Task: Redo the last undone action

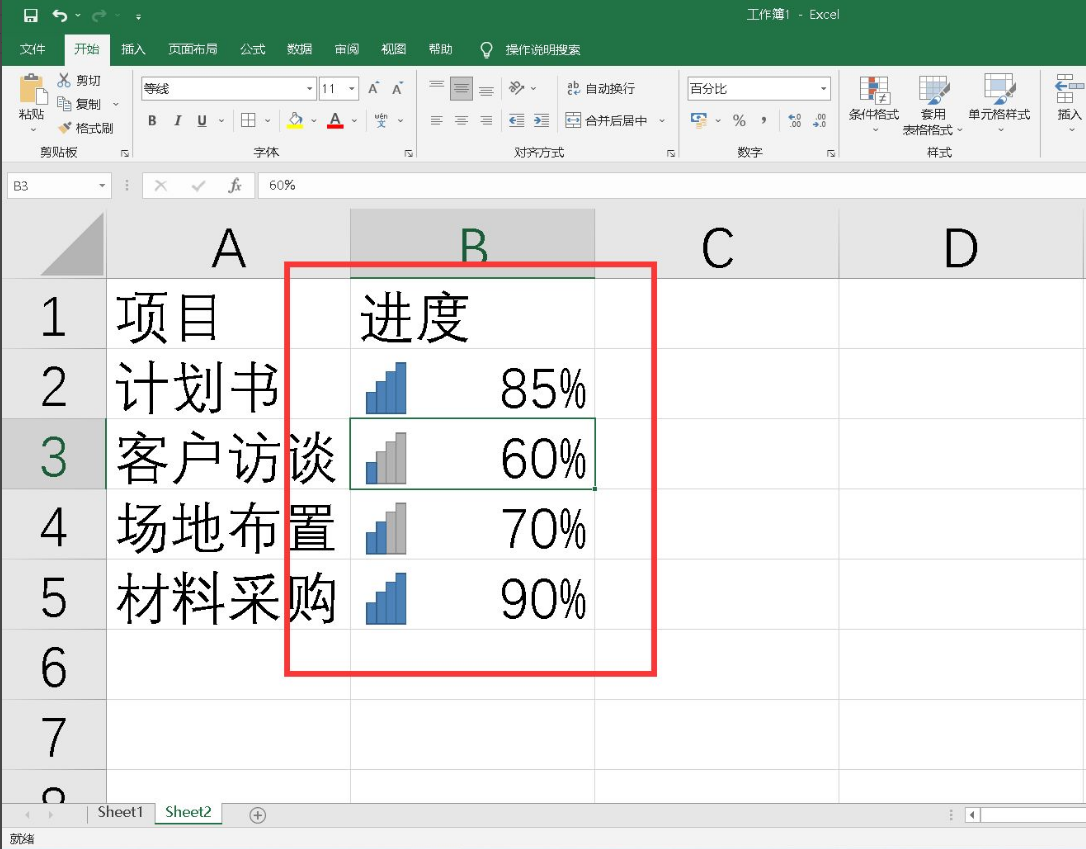Action: tap(99, 15)
